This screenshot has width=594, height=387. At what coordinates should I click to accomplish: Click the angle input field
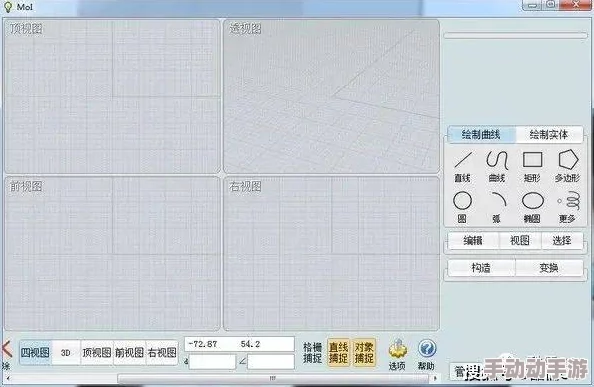coord(271,362)
